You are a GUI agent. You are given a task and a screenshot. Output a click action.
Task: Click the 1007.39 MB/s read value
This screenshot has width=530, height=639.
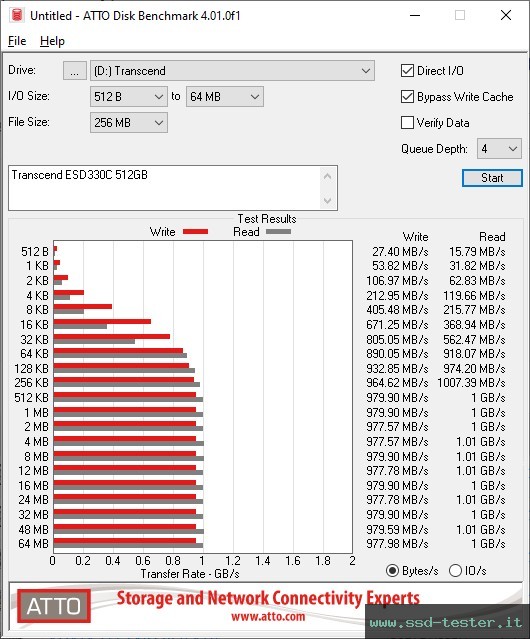click(471, 383)
